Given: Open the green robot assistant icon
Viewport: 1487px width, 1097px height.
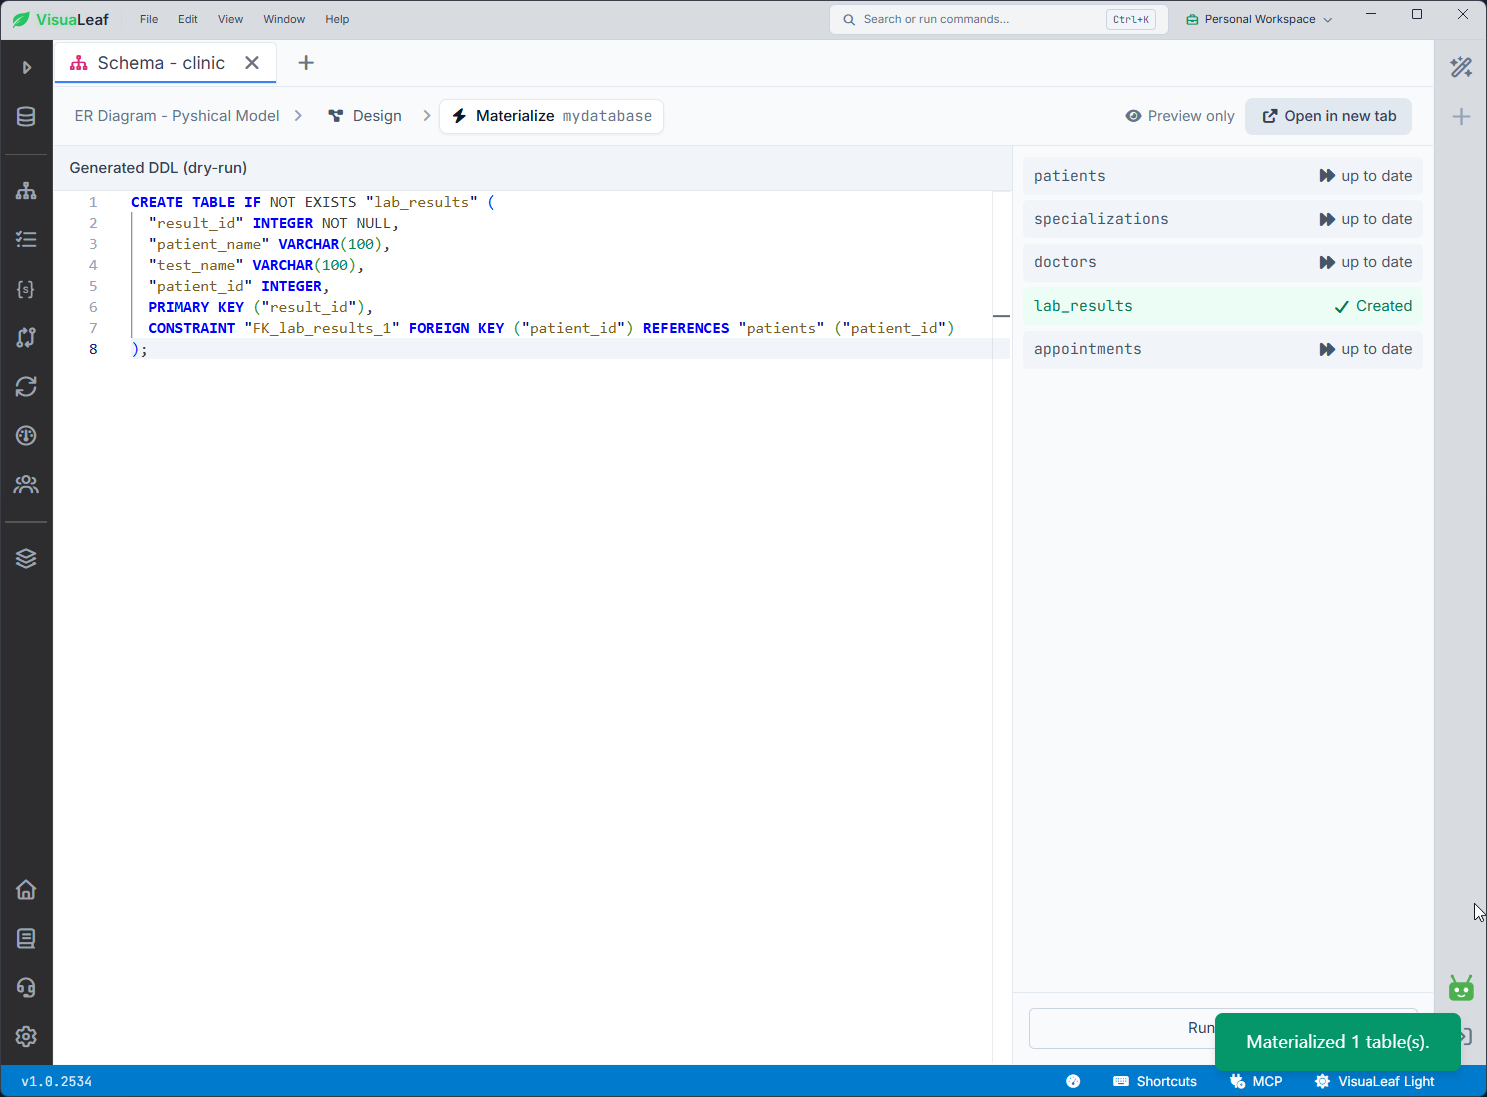Looking at the screenshot, I should click(x=1461, y=988).
